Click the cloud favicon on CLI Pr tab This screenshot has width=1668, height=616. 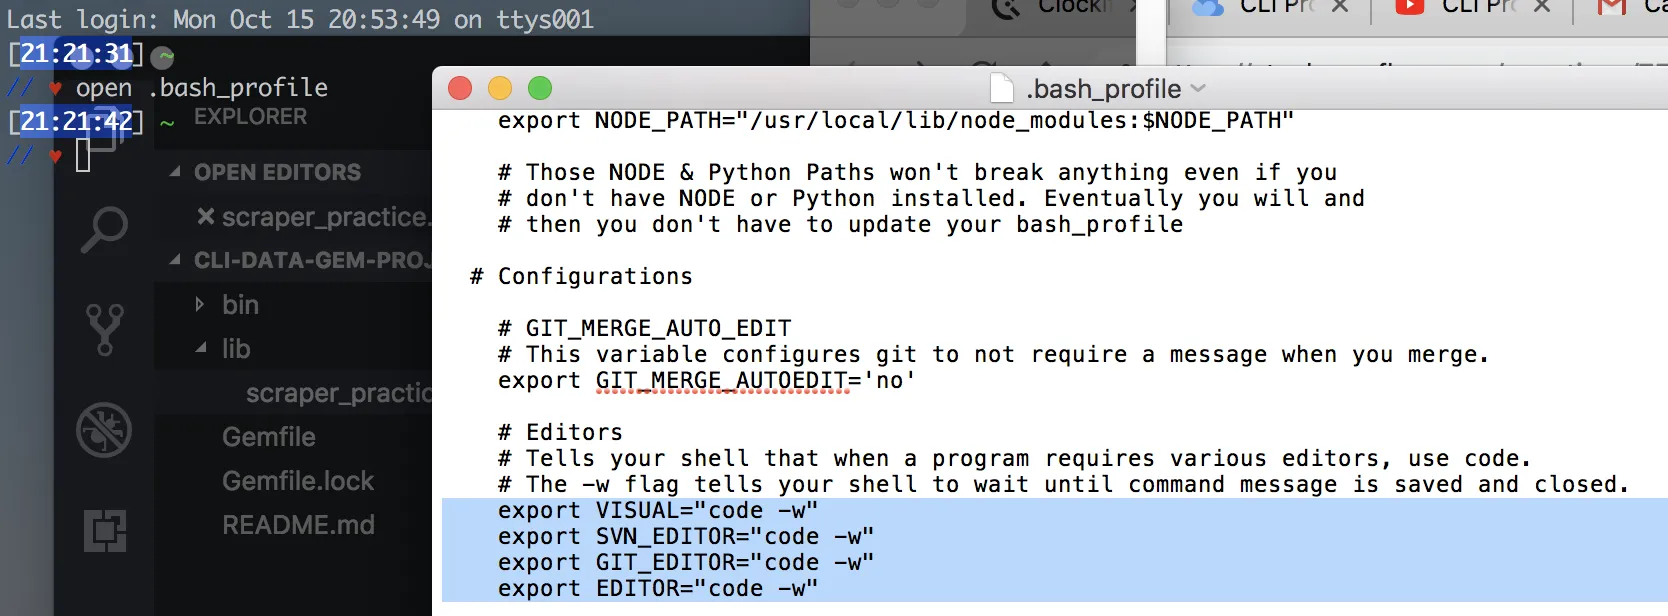click(x=1208, y=7)
